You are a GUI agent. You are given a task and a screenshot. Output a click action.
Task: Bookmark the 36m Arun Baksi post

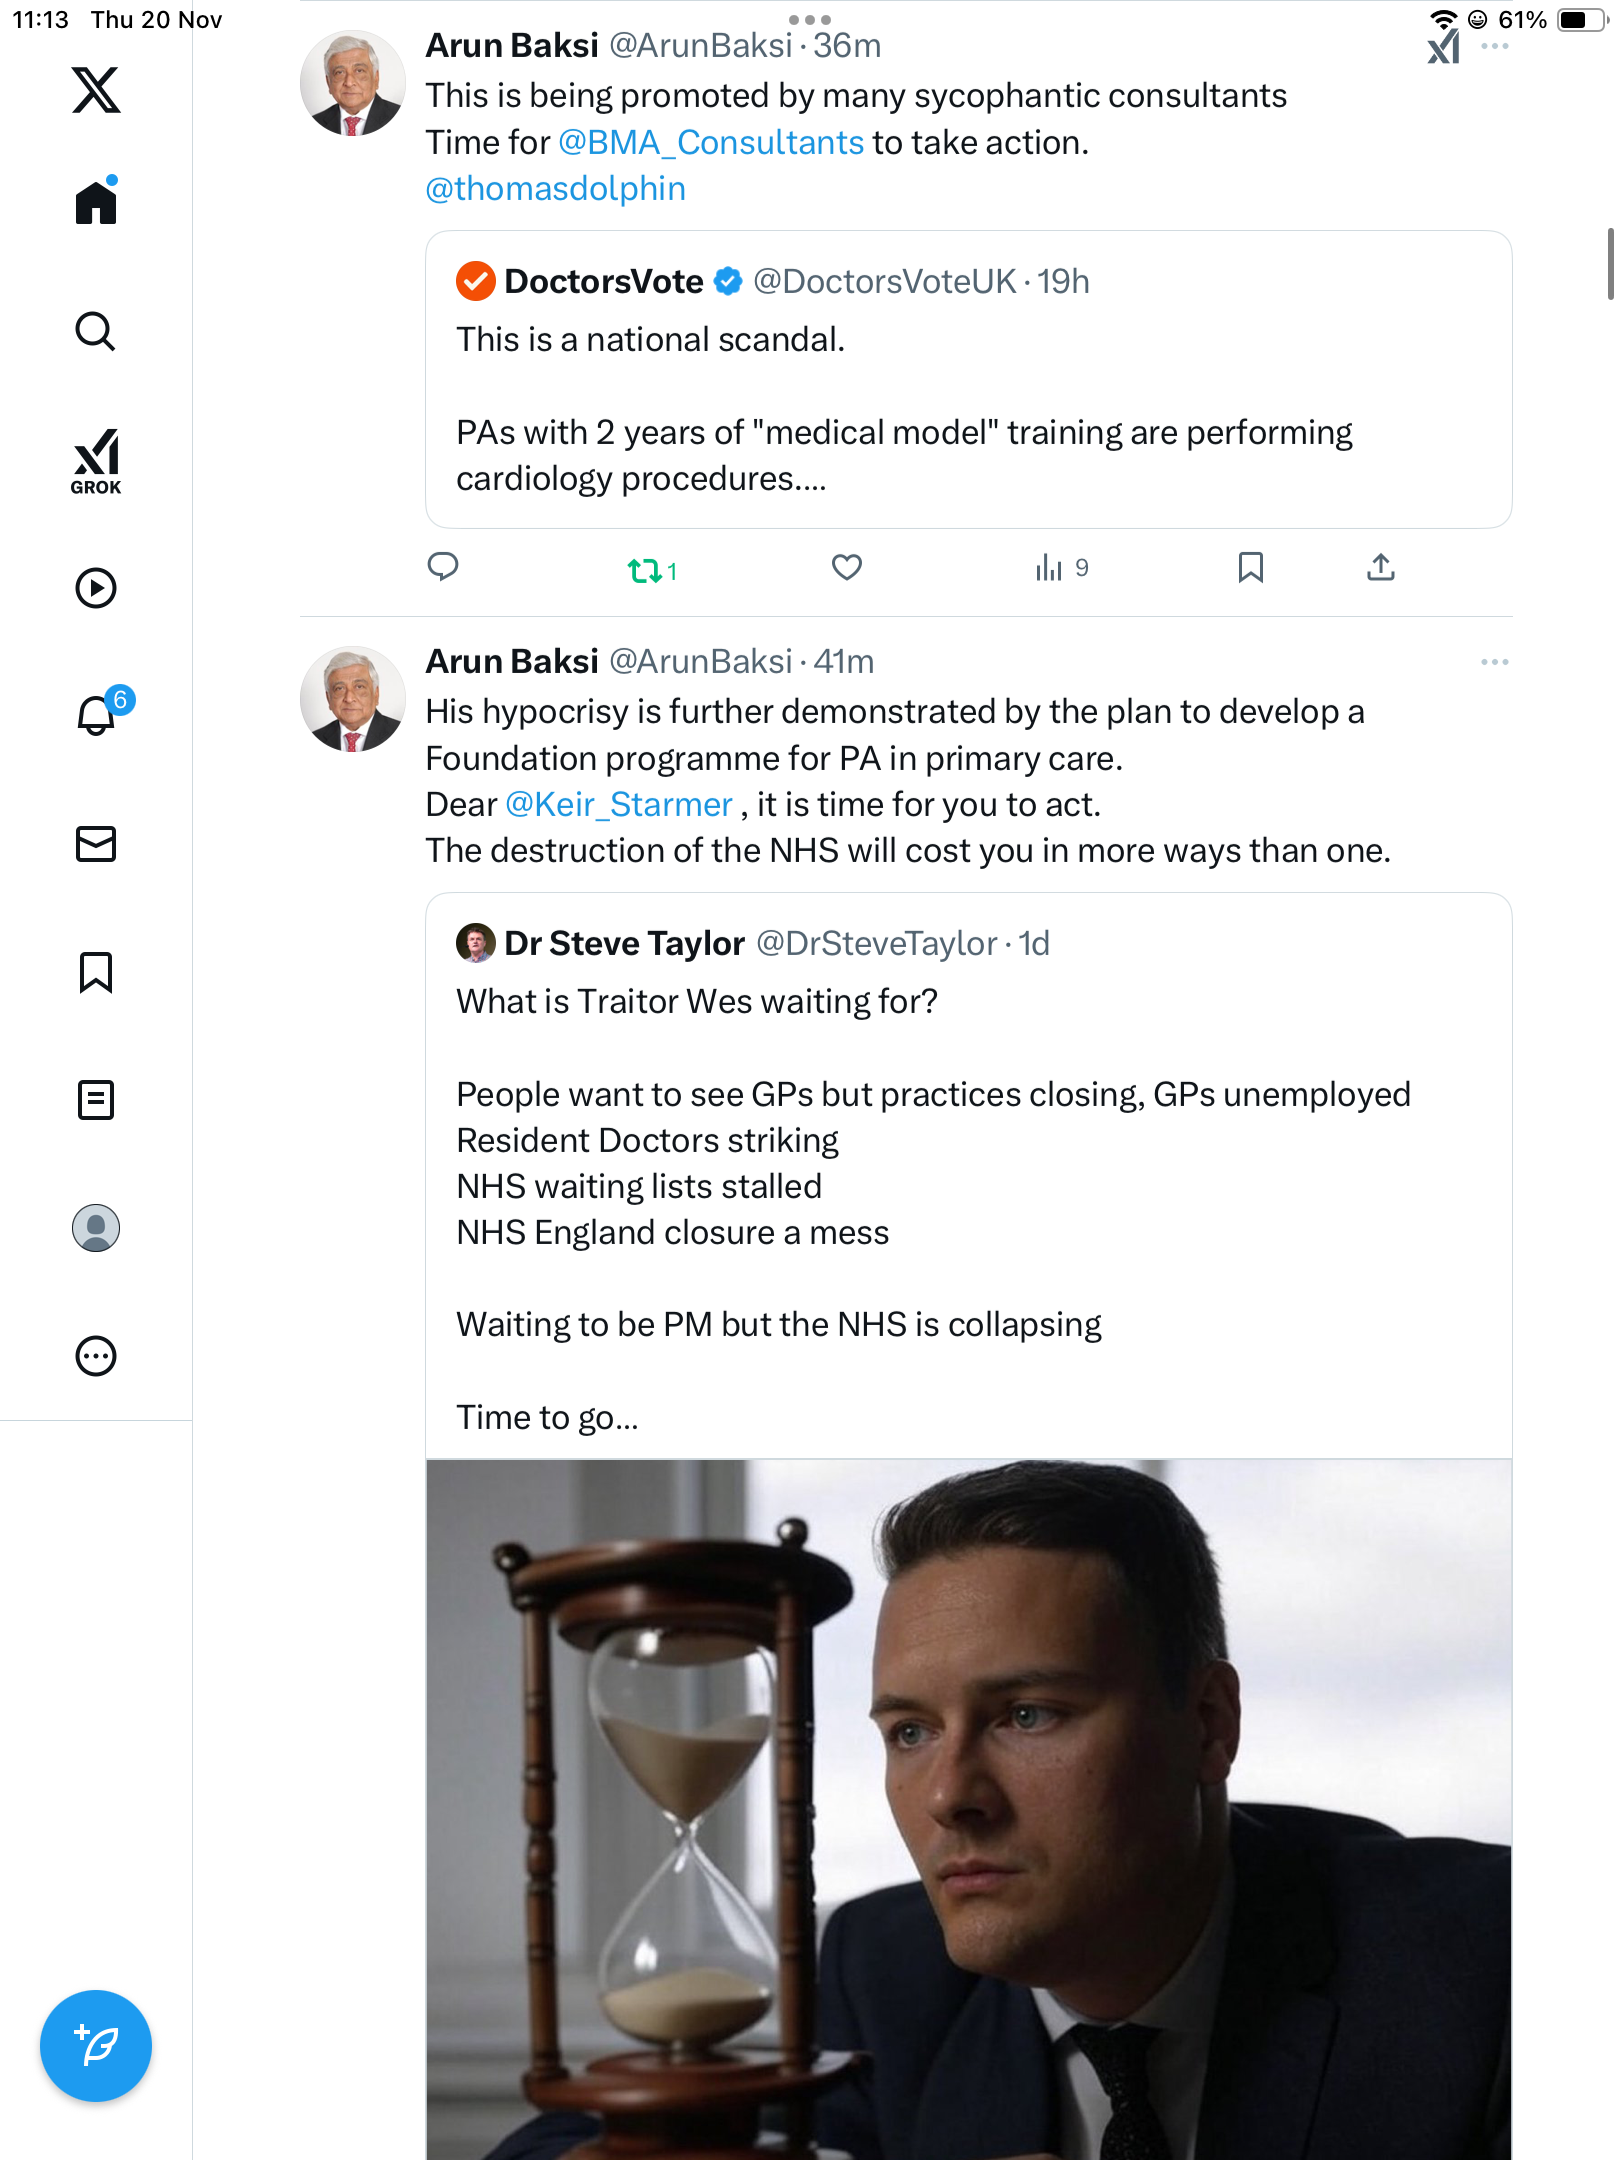[x=1251, y=568]
